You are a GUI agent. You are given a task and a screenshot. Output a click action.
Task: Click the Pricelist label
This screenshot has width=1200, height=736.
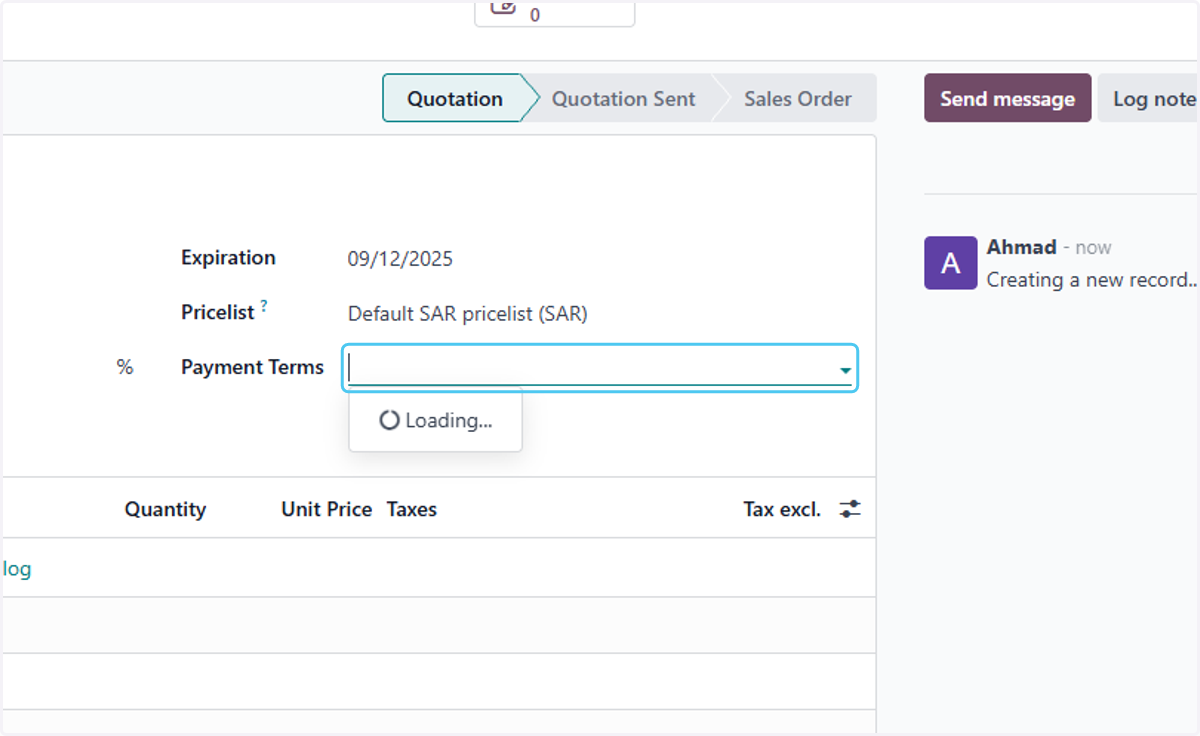(217, 312)
